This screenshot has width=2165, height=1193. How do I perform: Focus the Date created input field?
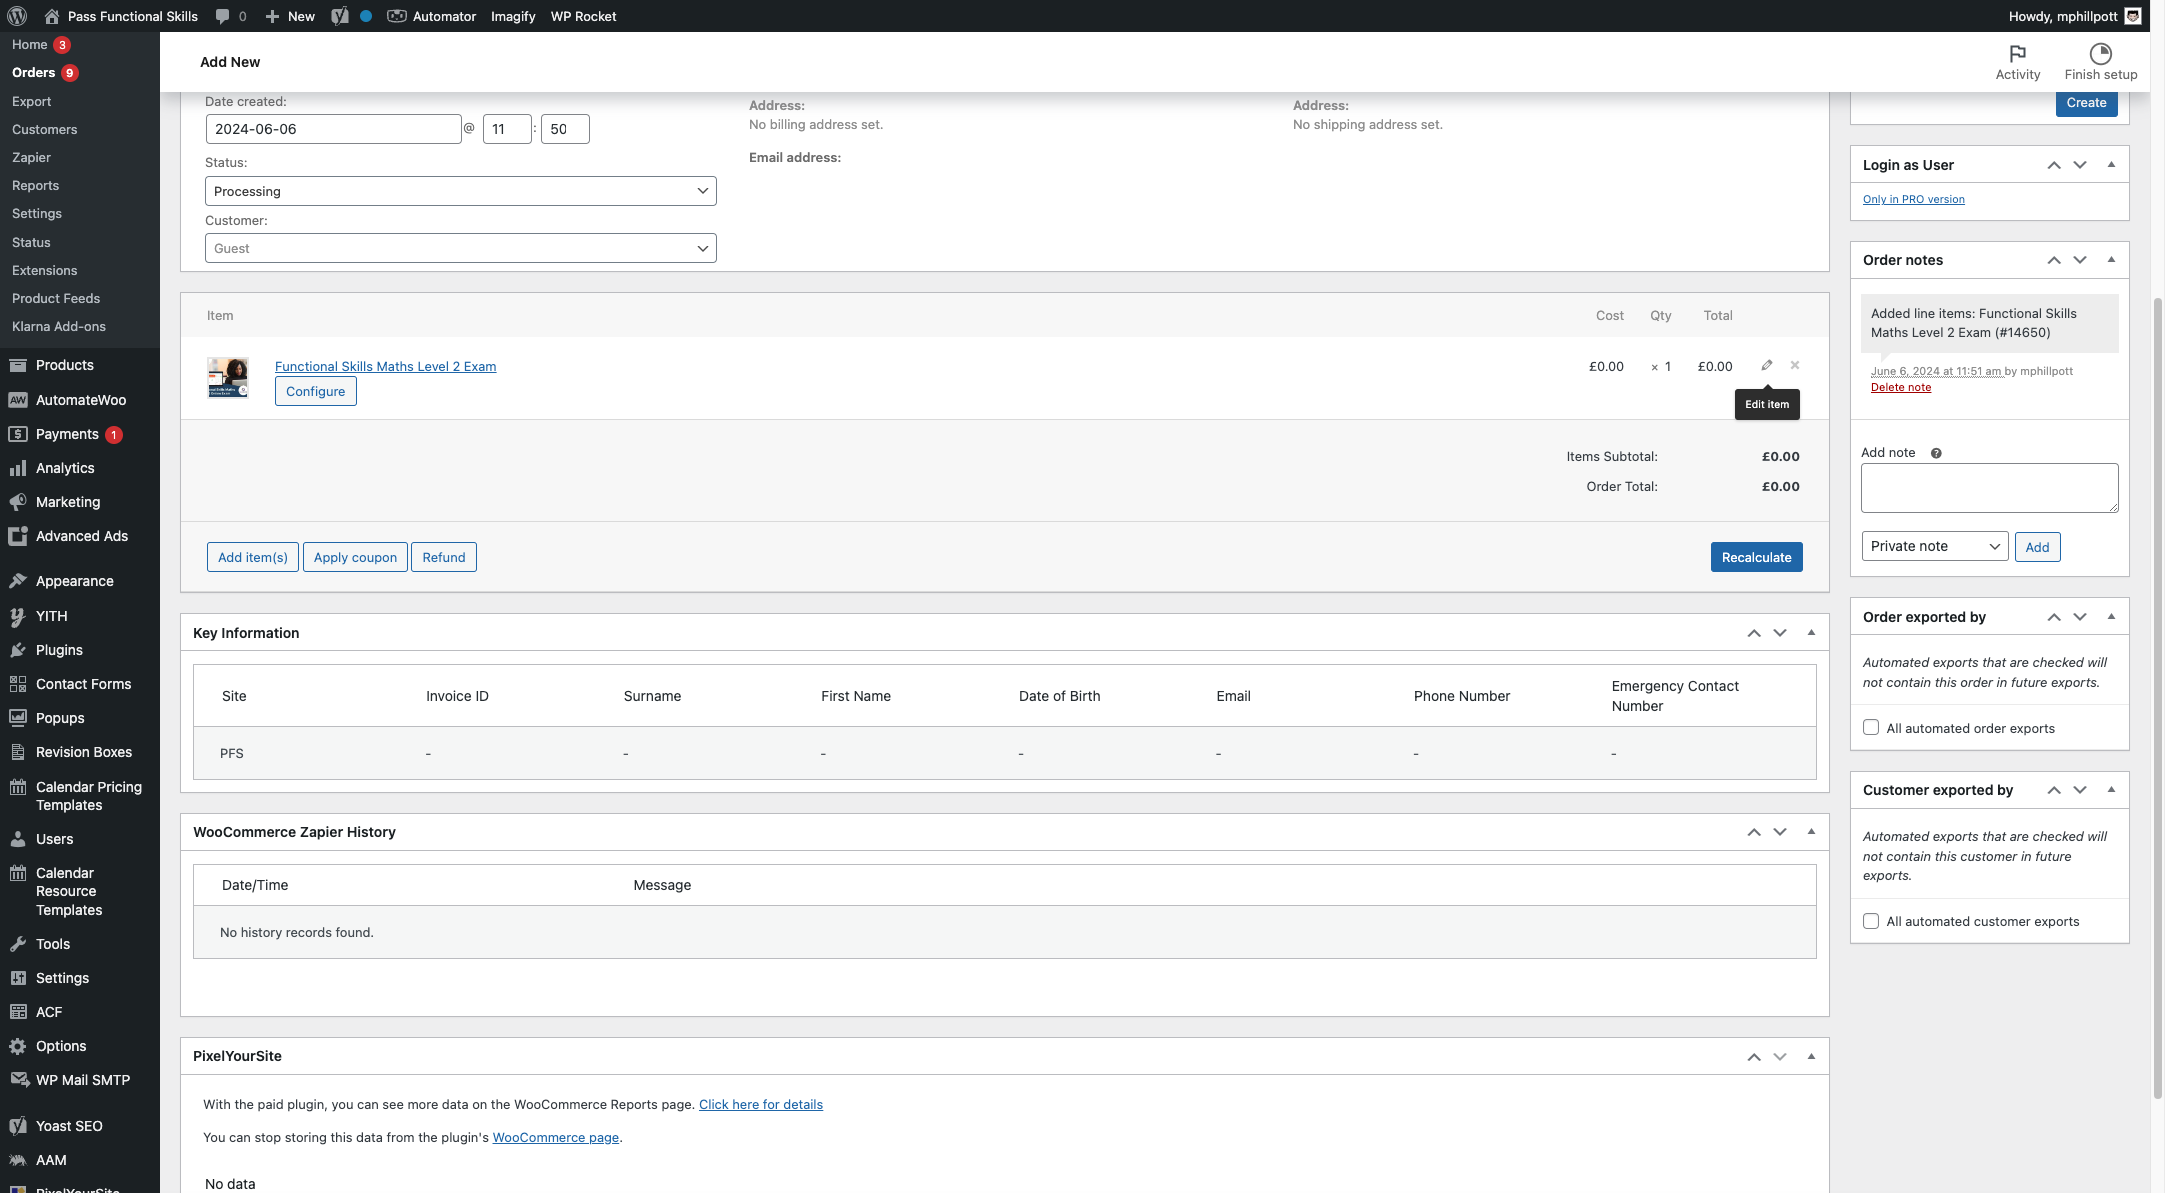[333, 129]
